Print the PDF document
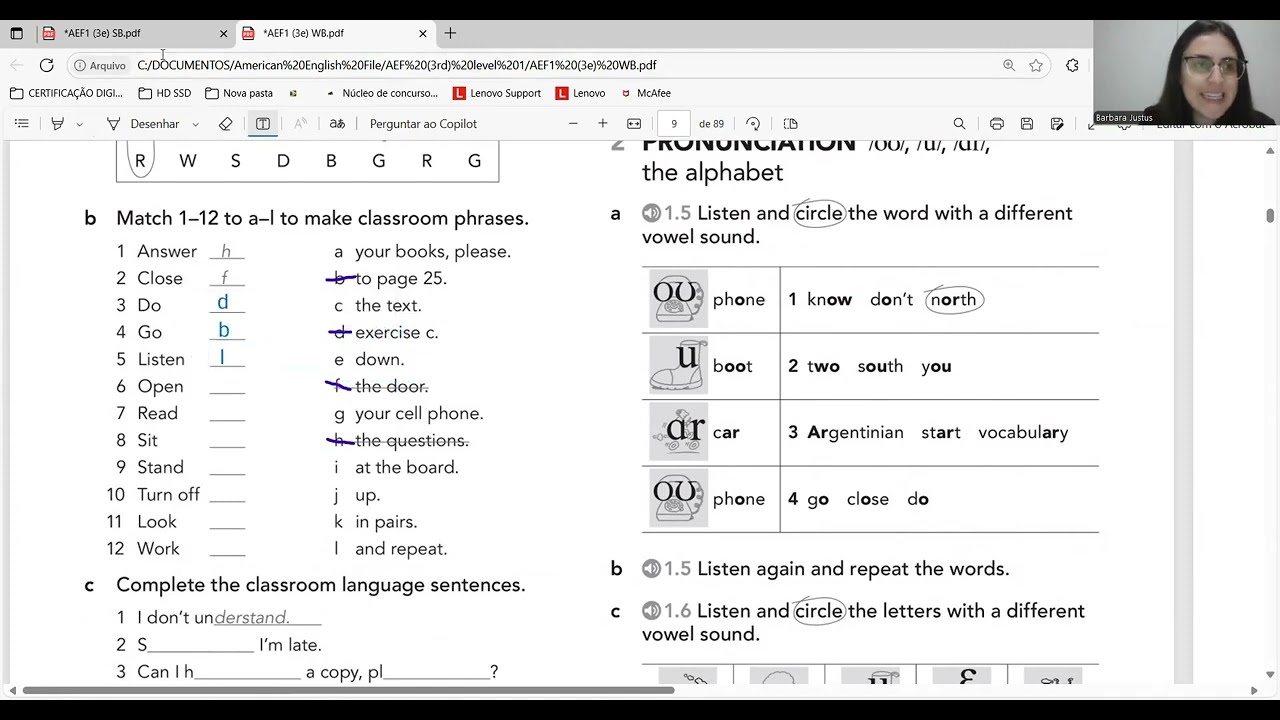The width and height of the screenshot is (1280, 720). click(997, 124)
